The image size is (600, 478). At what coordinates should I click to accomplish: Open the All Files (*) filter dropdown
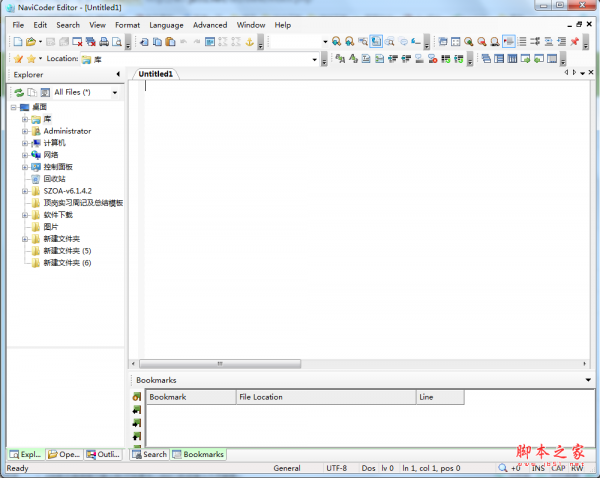[x=115, y=93]
